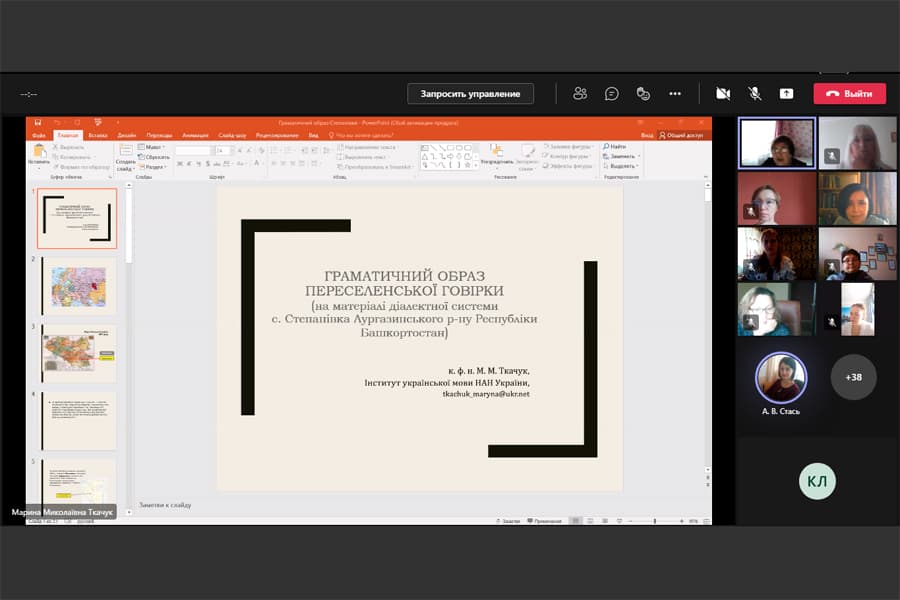Click the Save icon in PowerPoint title bar
The width and height of the screenshot is (900, 600).
(x=38, y=122)
